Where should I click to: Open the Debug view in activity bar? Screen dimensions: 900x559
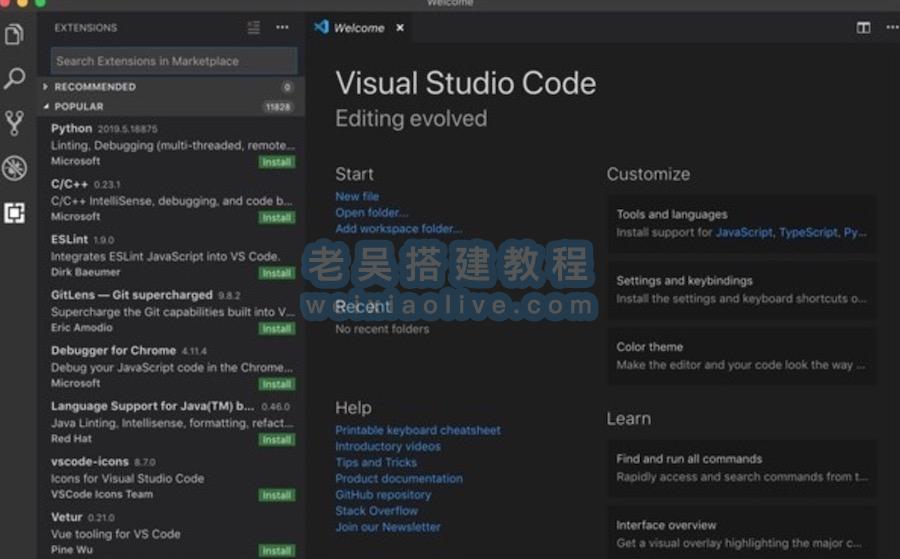coord(14,168)
